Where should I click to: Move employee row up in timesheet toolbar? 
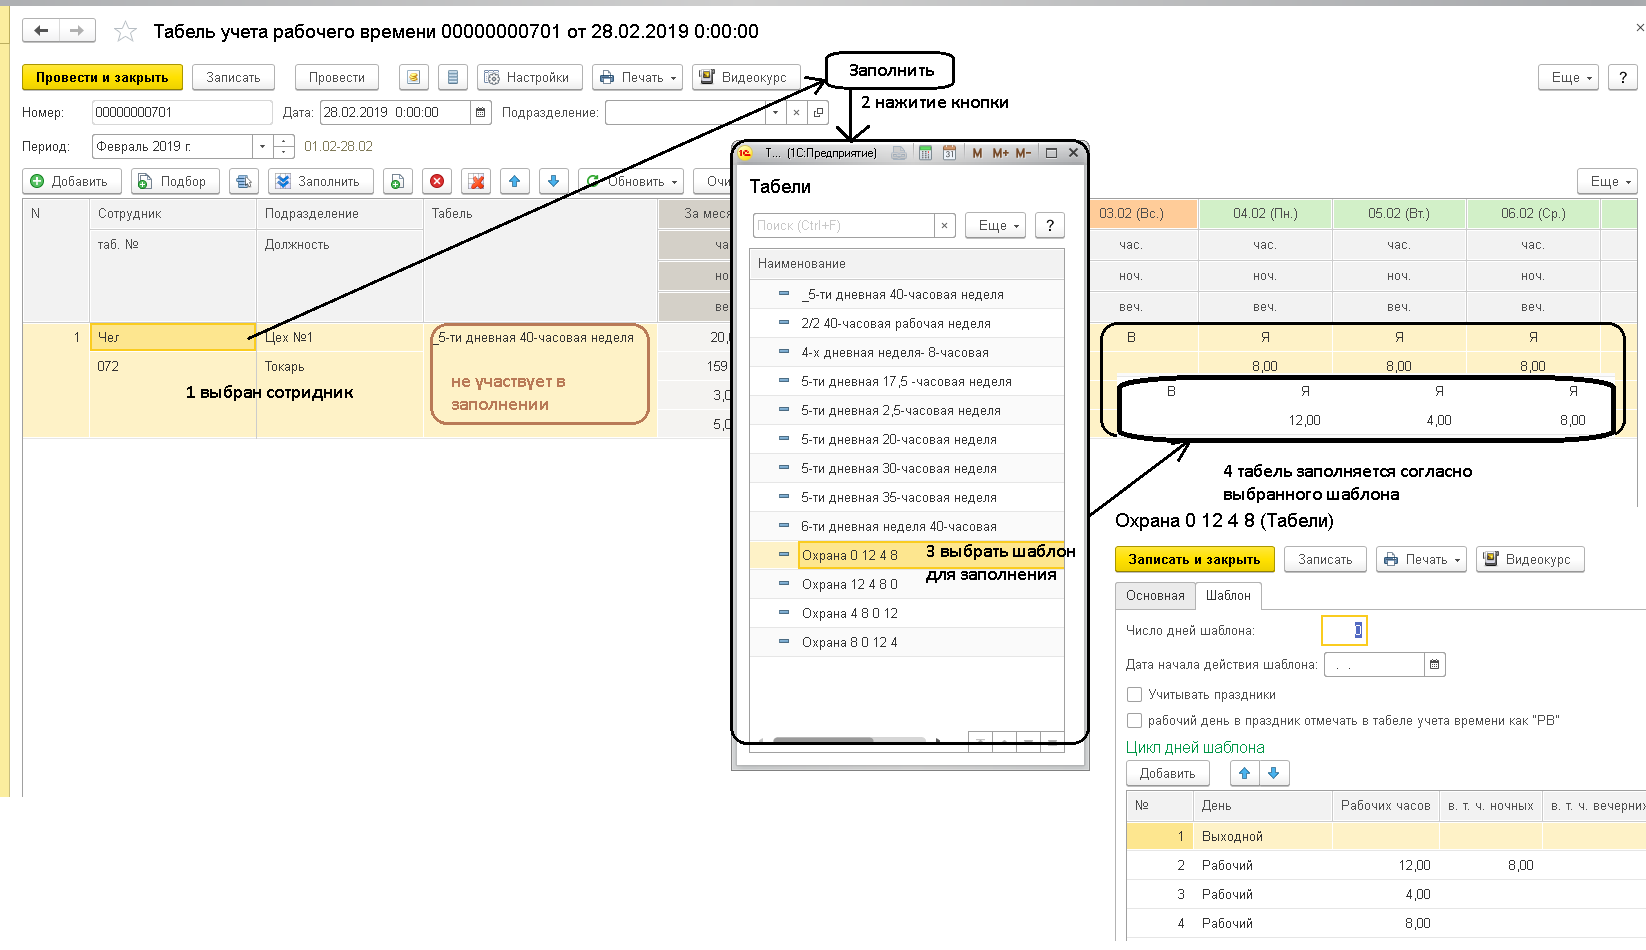(x=514, y=181)
